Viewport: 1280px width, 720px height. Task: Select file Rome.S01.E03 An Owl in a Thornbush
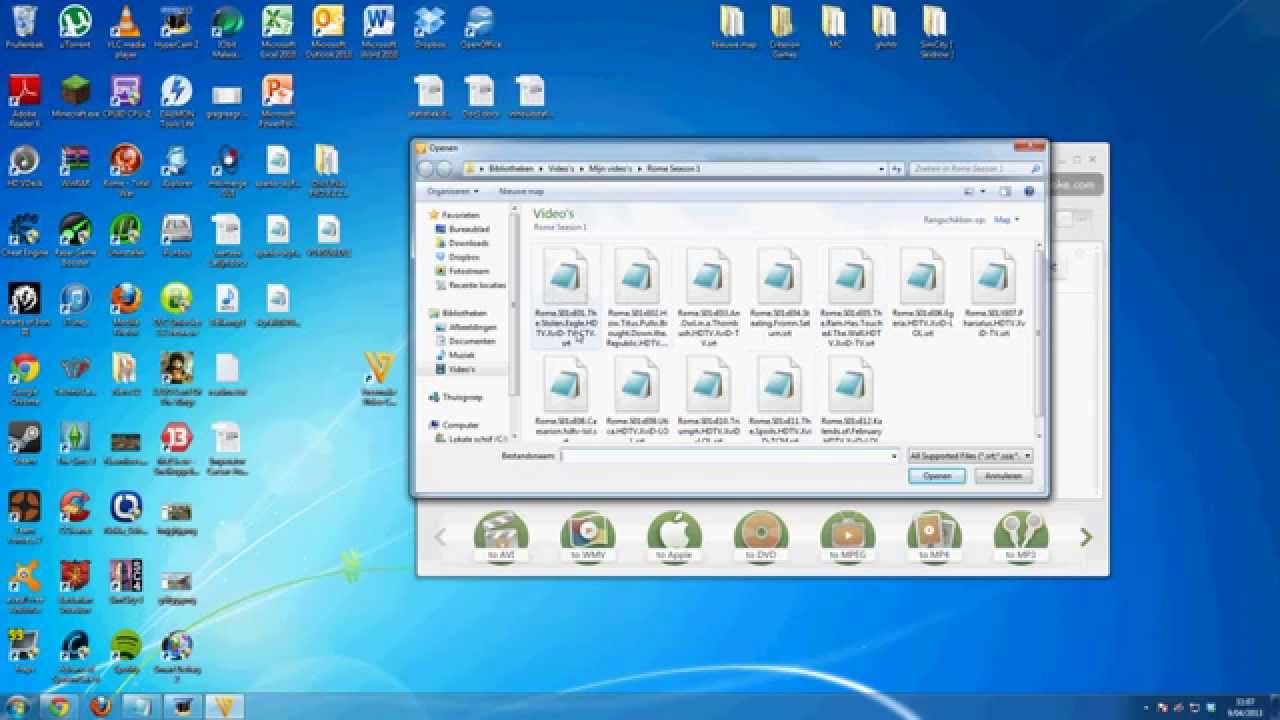(x=708, y=297)
